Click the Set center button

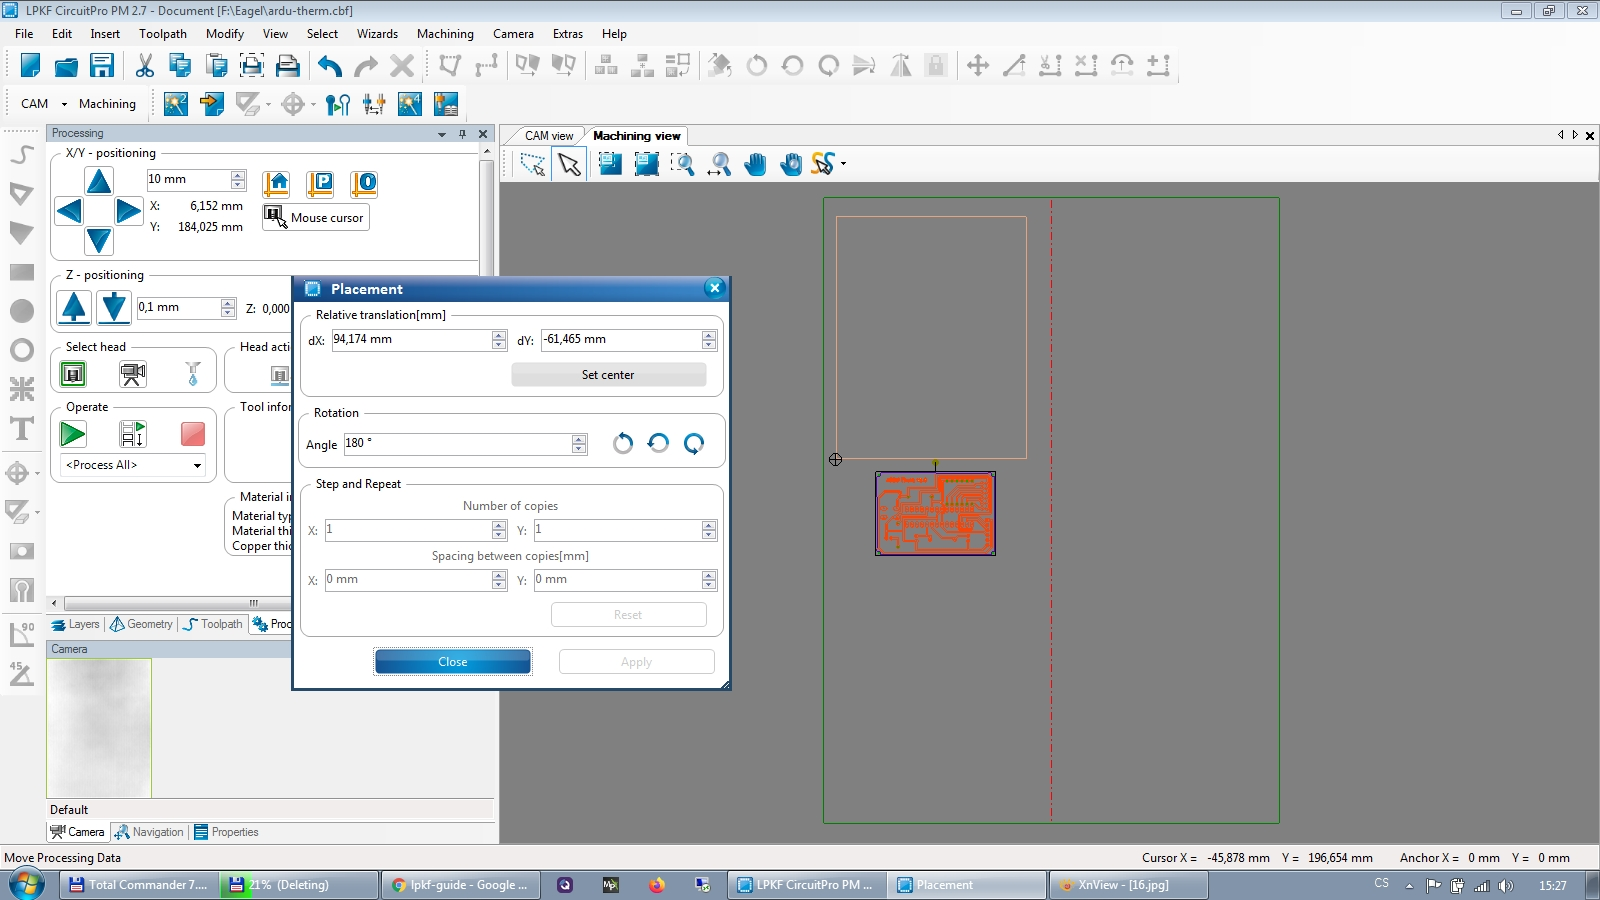pos(608,375)
